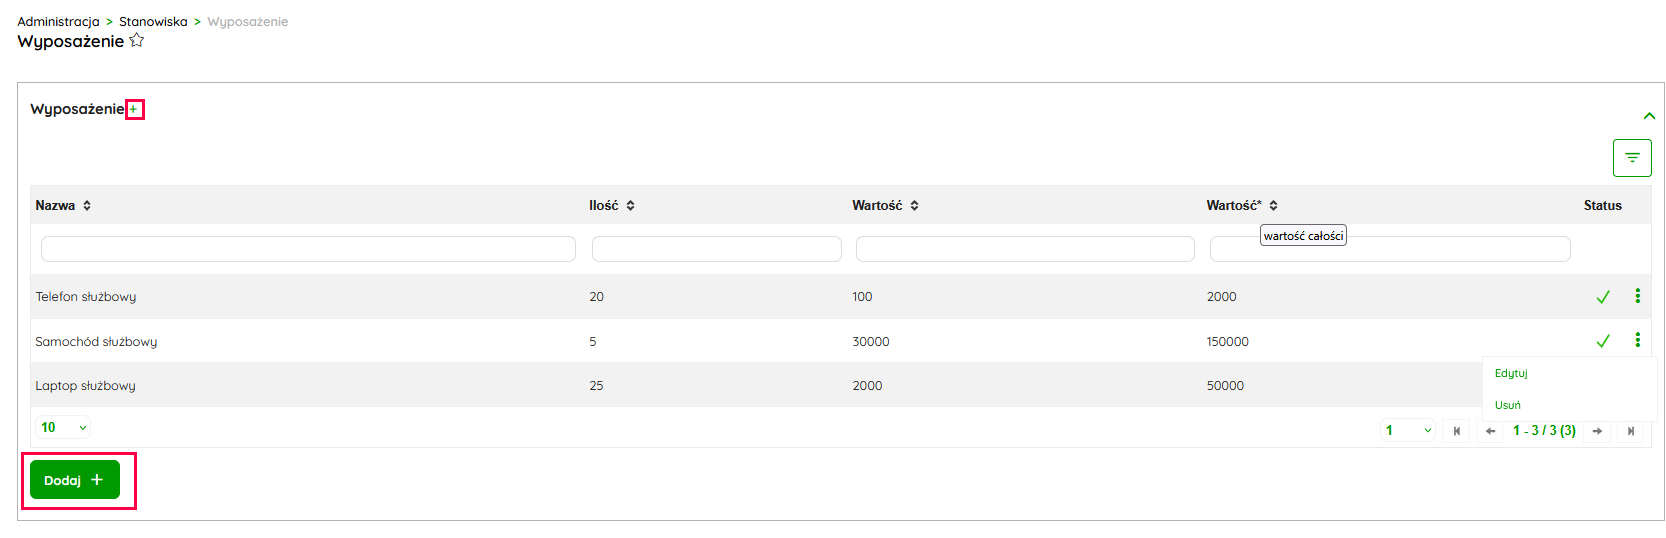
Task: Select Usuń from the context menu
Action: (x=1507, y=405)
